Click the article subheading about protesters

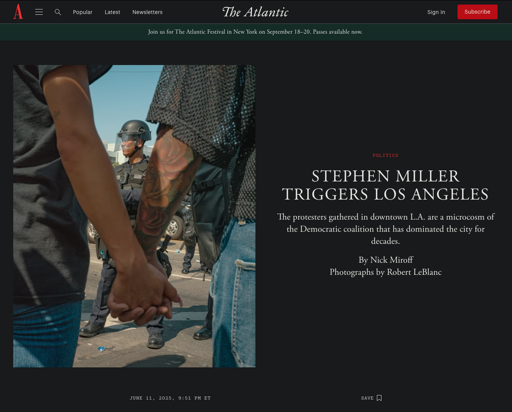click(x=385, y=229)
